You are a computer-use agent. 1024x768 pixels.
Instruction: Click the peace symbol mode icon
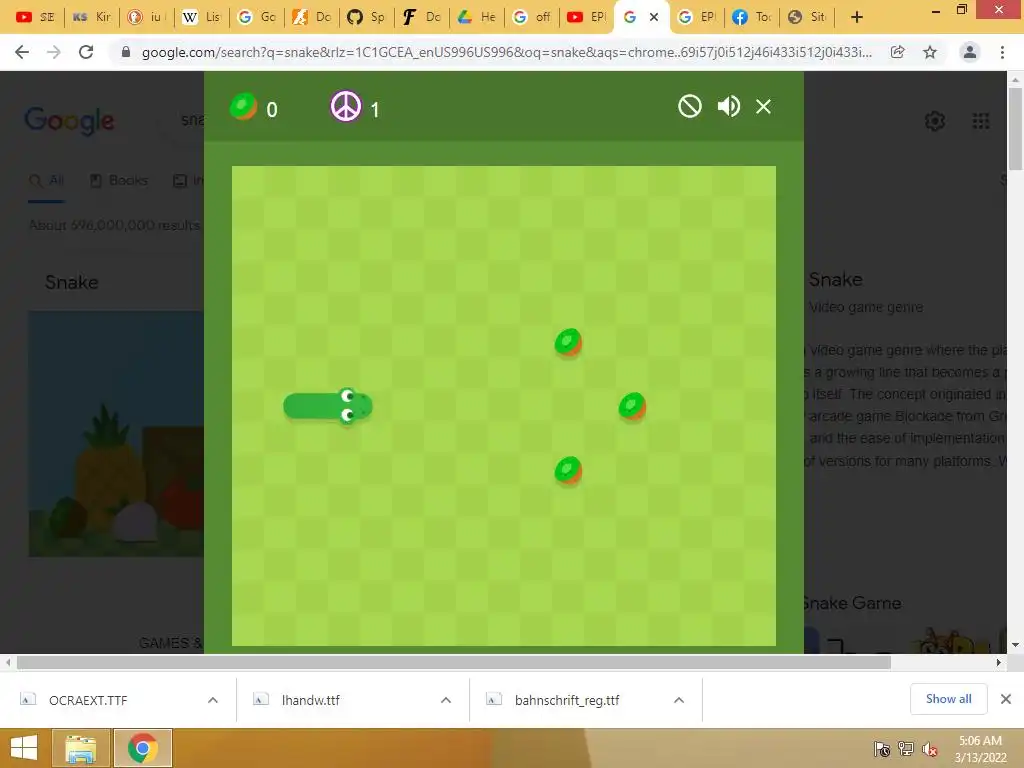345,106
